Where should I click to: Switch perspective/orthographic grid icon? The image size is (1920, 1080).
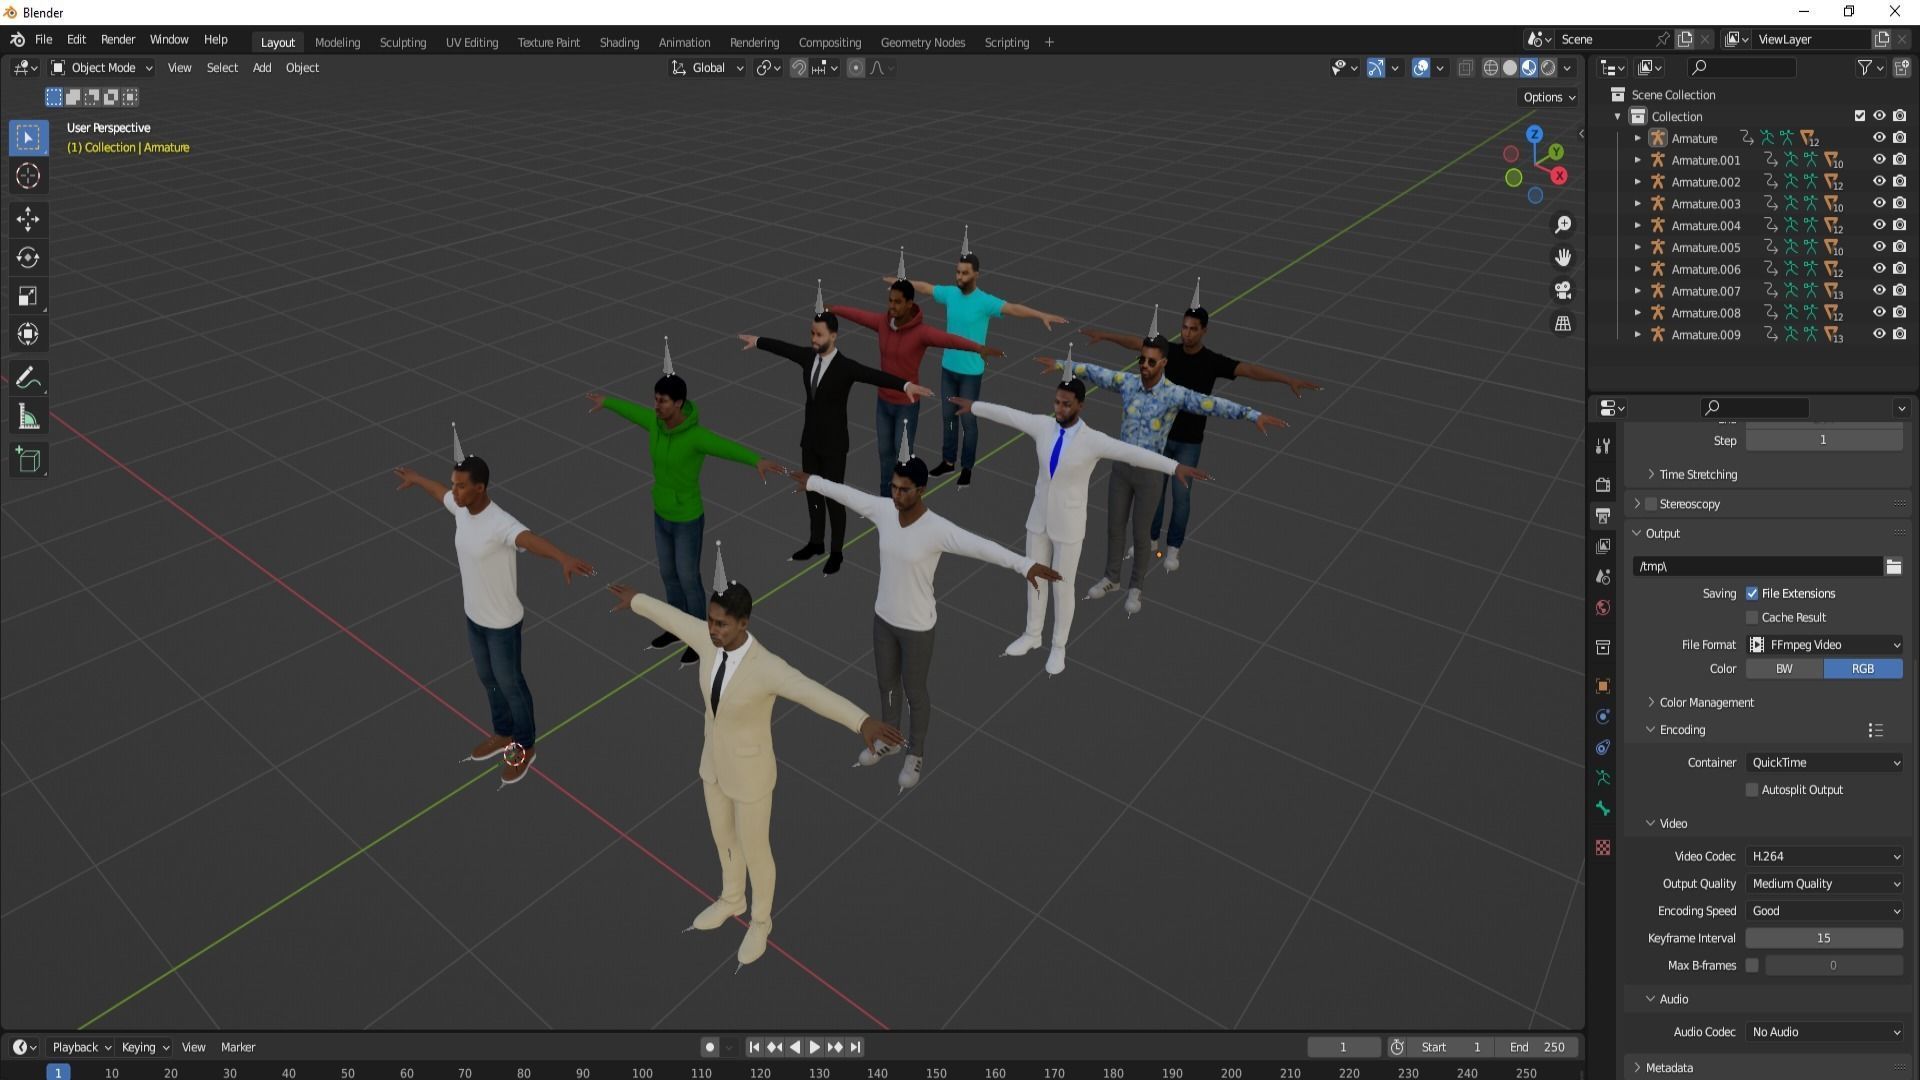coord(1562,323)
